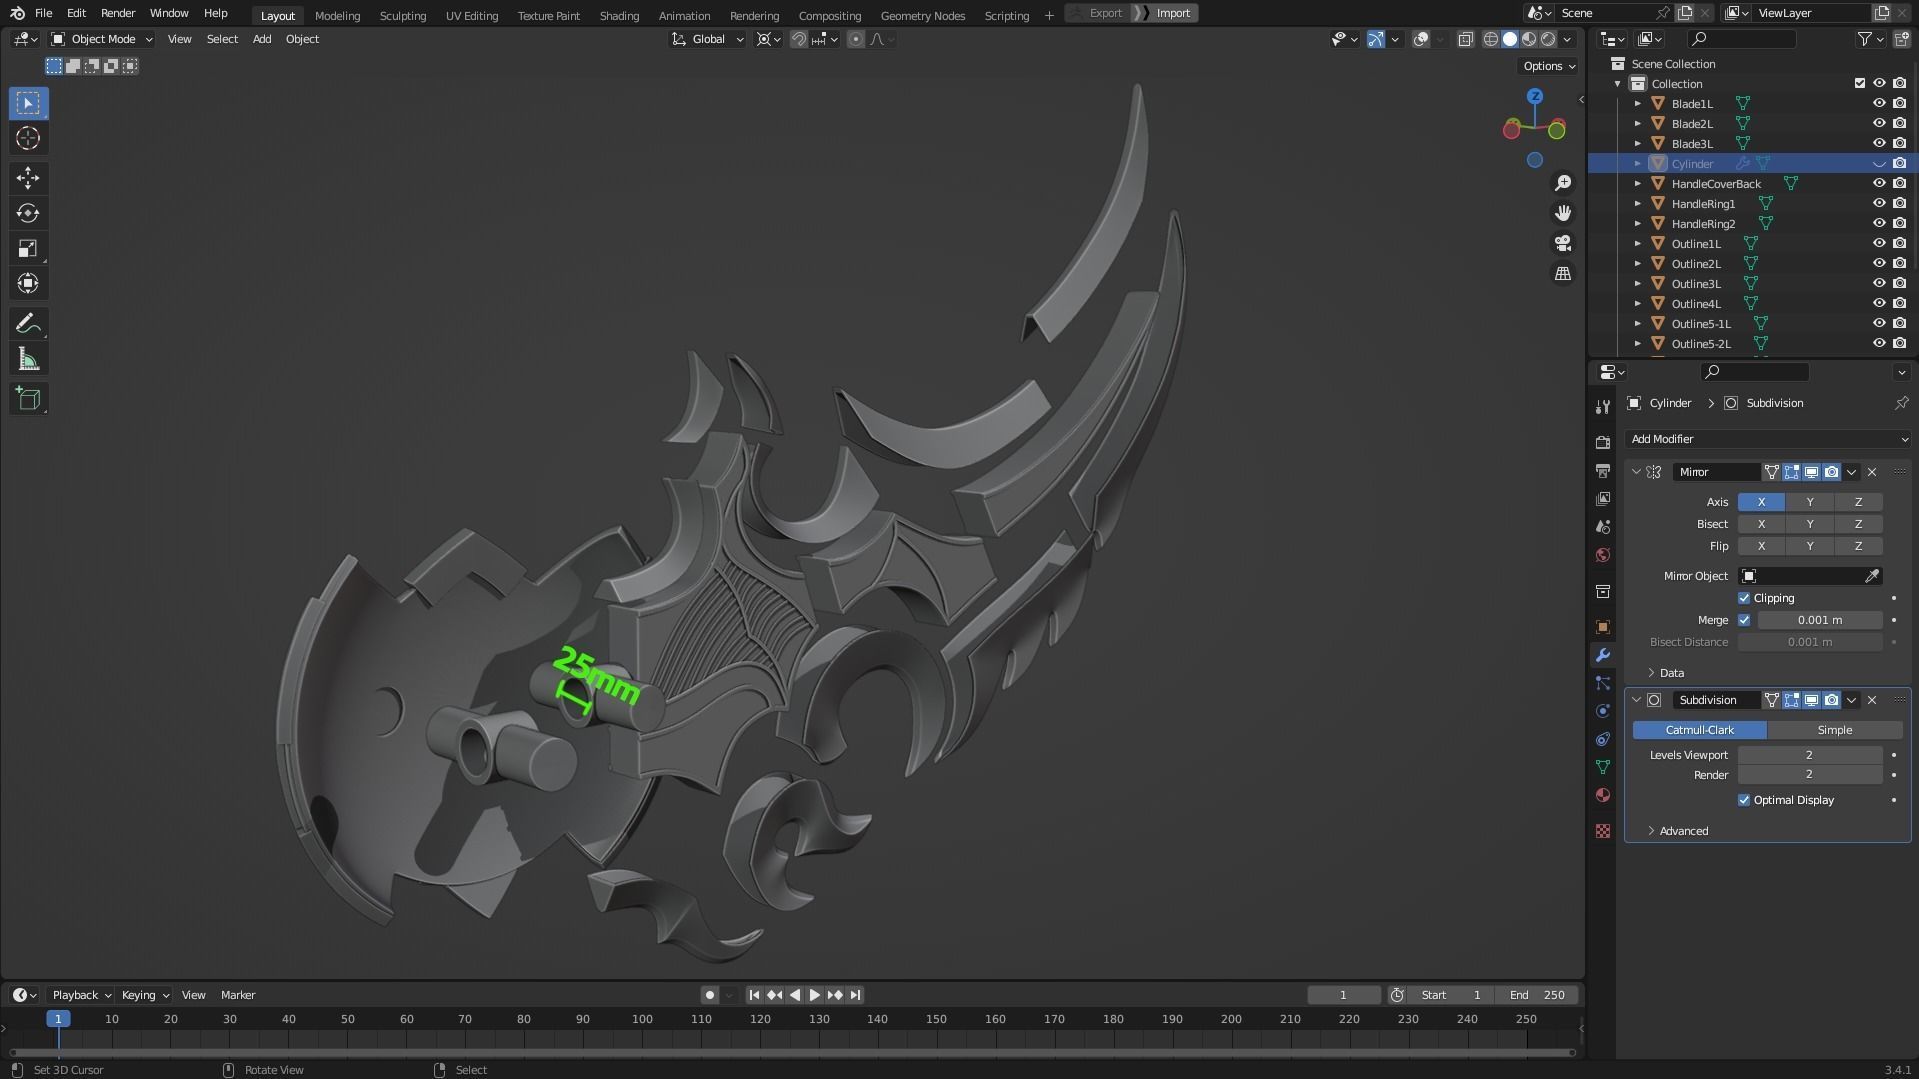Select Catmull-Clark subdivision type
1919x1079 pixels.
[1699, 730]
